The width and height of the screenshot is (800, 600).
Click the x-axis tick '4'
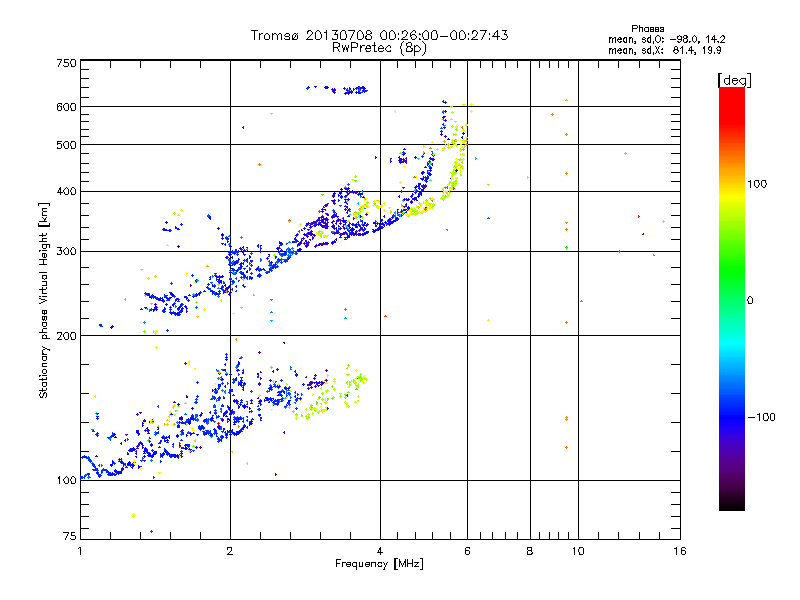[380, 551]
